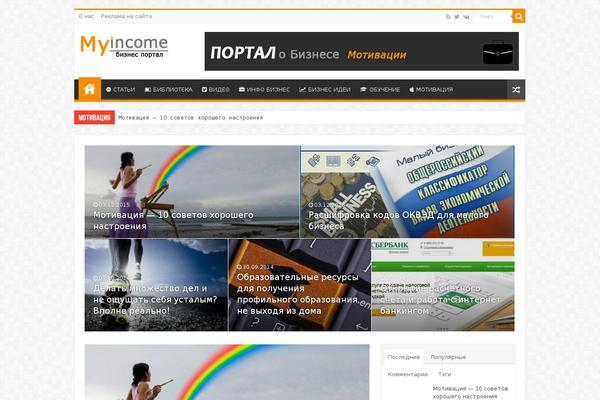Open the RSS feed icon
Screen dimensions: 600x400
point(448,17)
